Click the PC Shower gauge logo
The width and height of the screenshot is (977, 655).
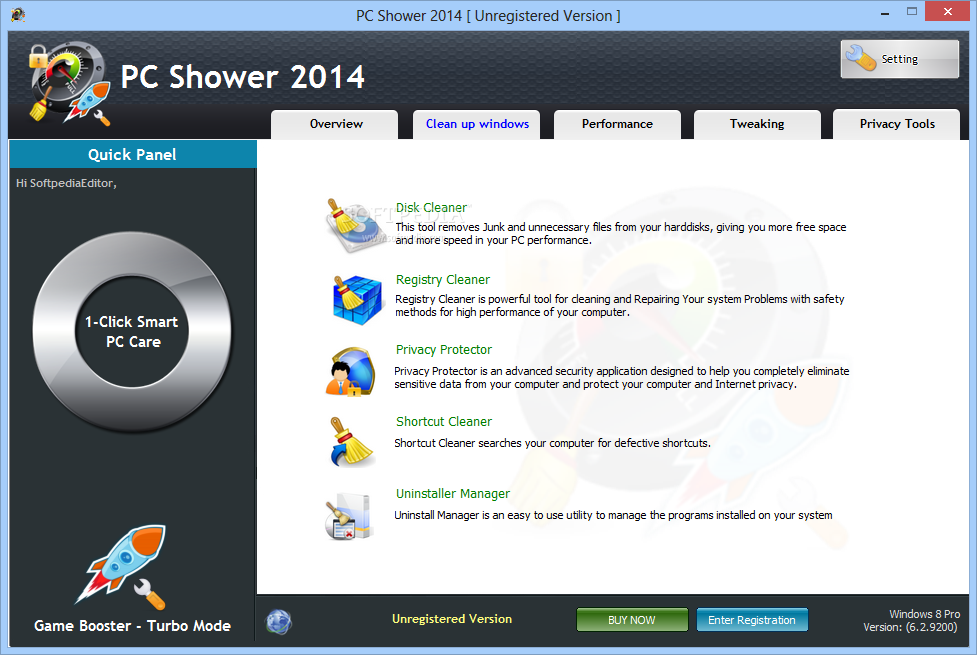(x=68, y=83)
